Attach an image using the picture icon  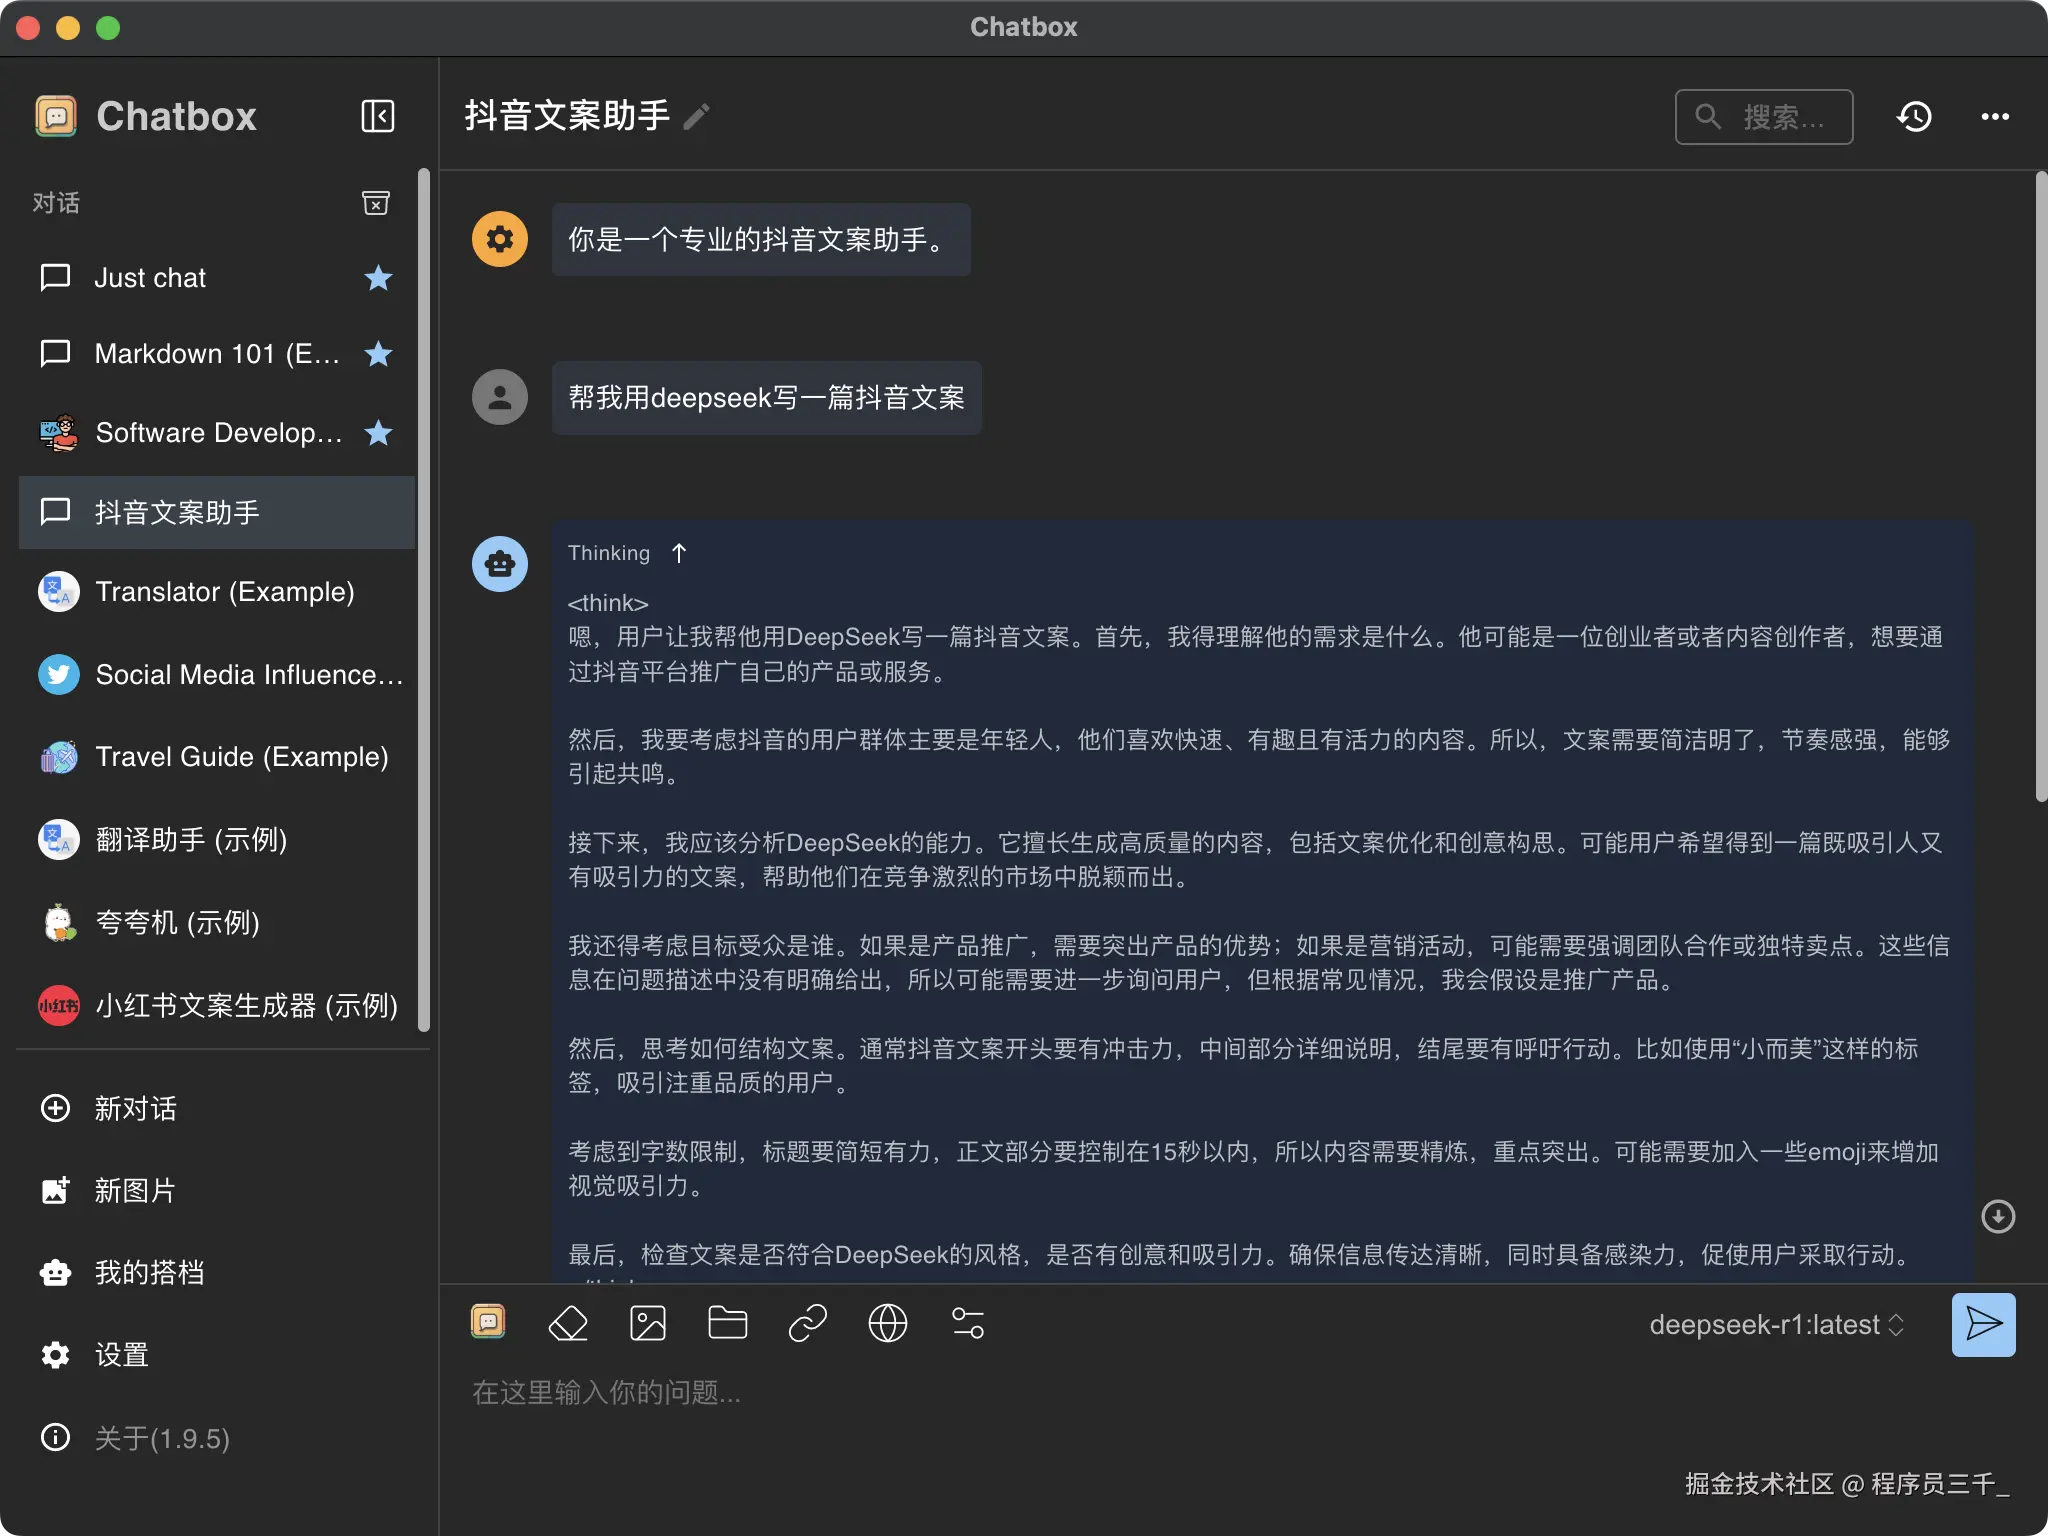click(648, 1323)
